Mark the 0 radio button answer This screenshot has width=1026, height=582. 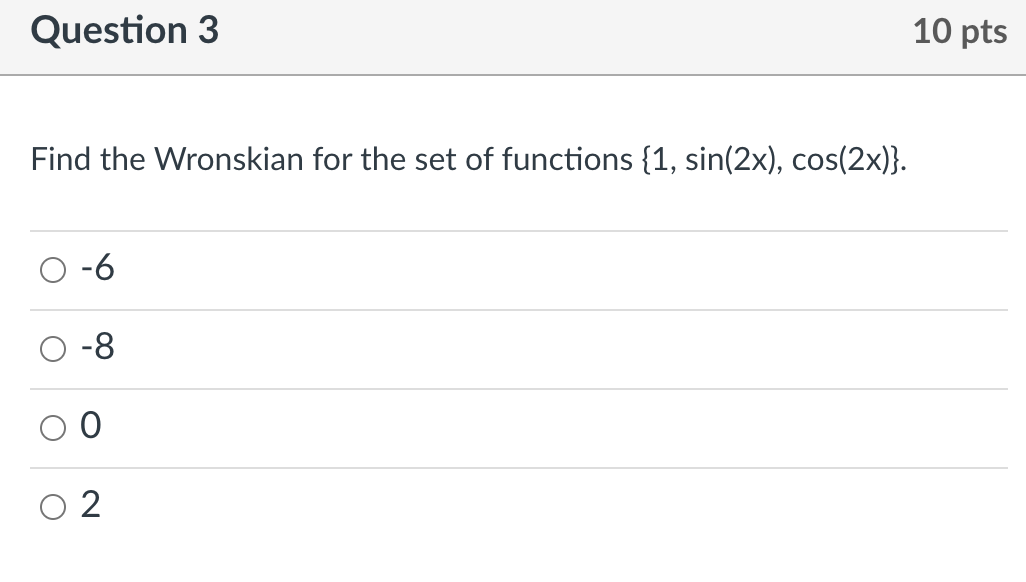(x=53, y=428)
